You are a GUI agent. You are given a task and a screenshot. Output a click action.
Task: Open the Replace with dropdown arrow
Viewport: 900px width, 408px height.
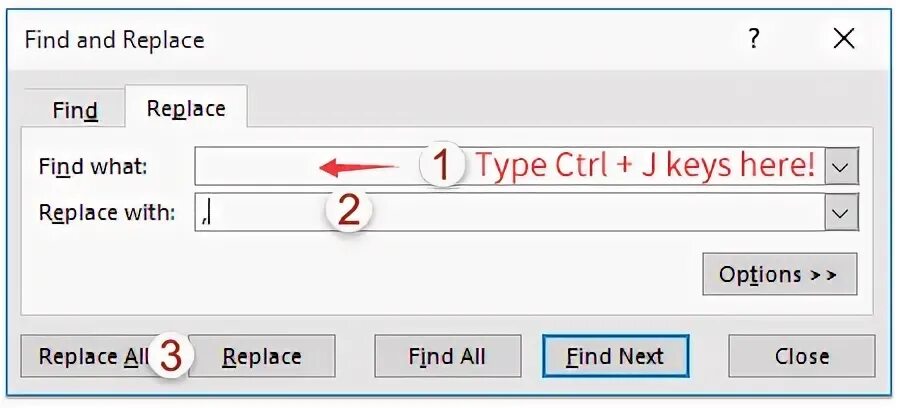(x=842, y=212)
